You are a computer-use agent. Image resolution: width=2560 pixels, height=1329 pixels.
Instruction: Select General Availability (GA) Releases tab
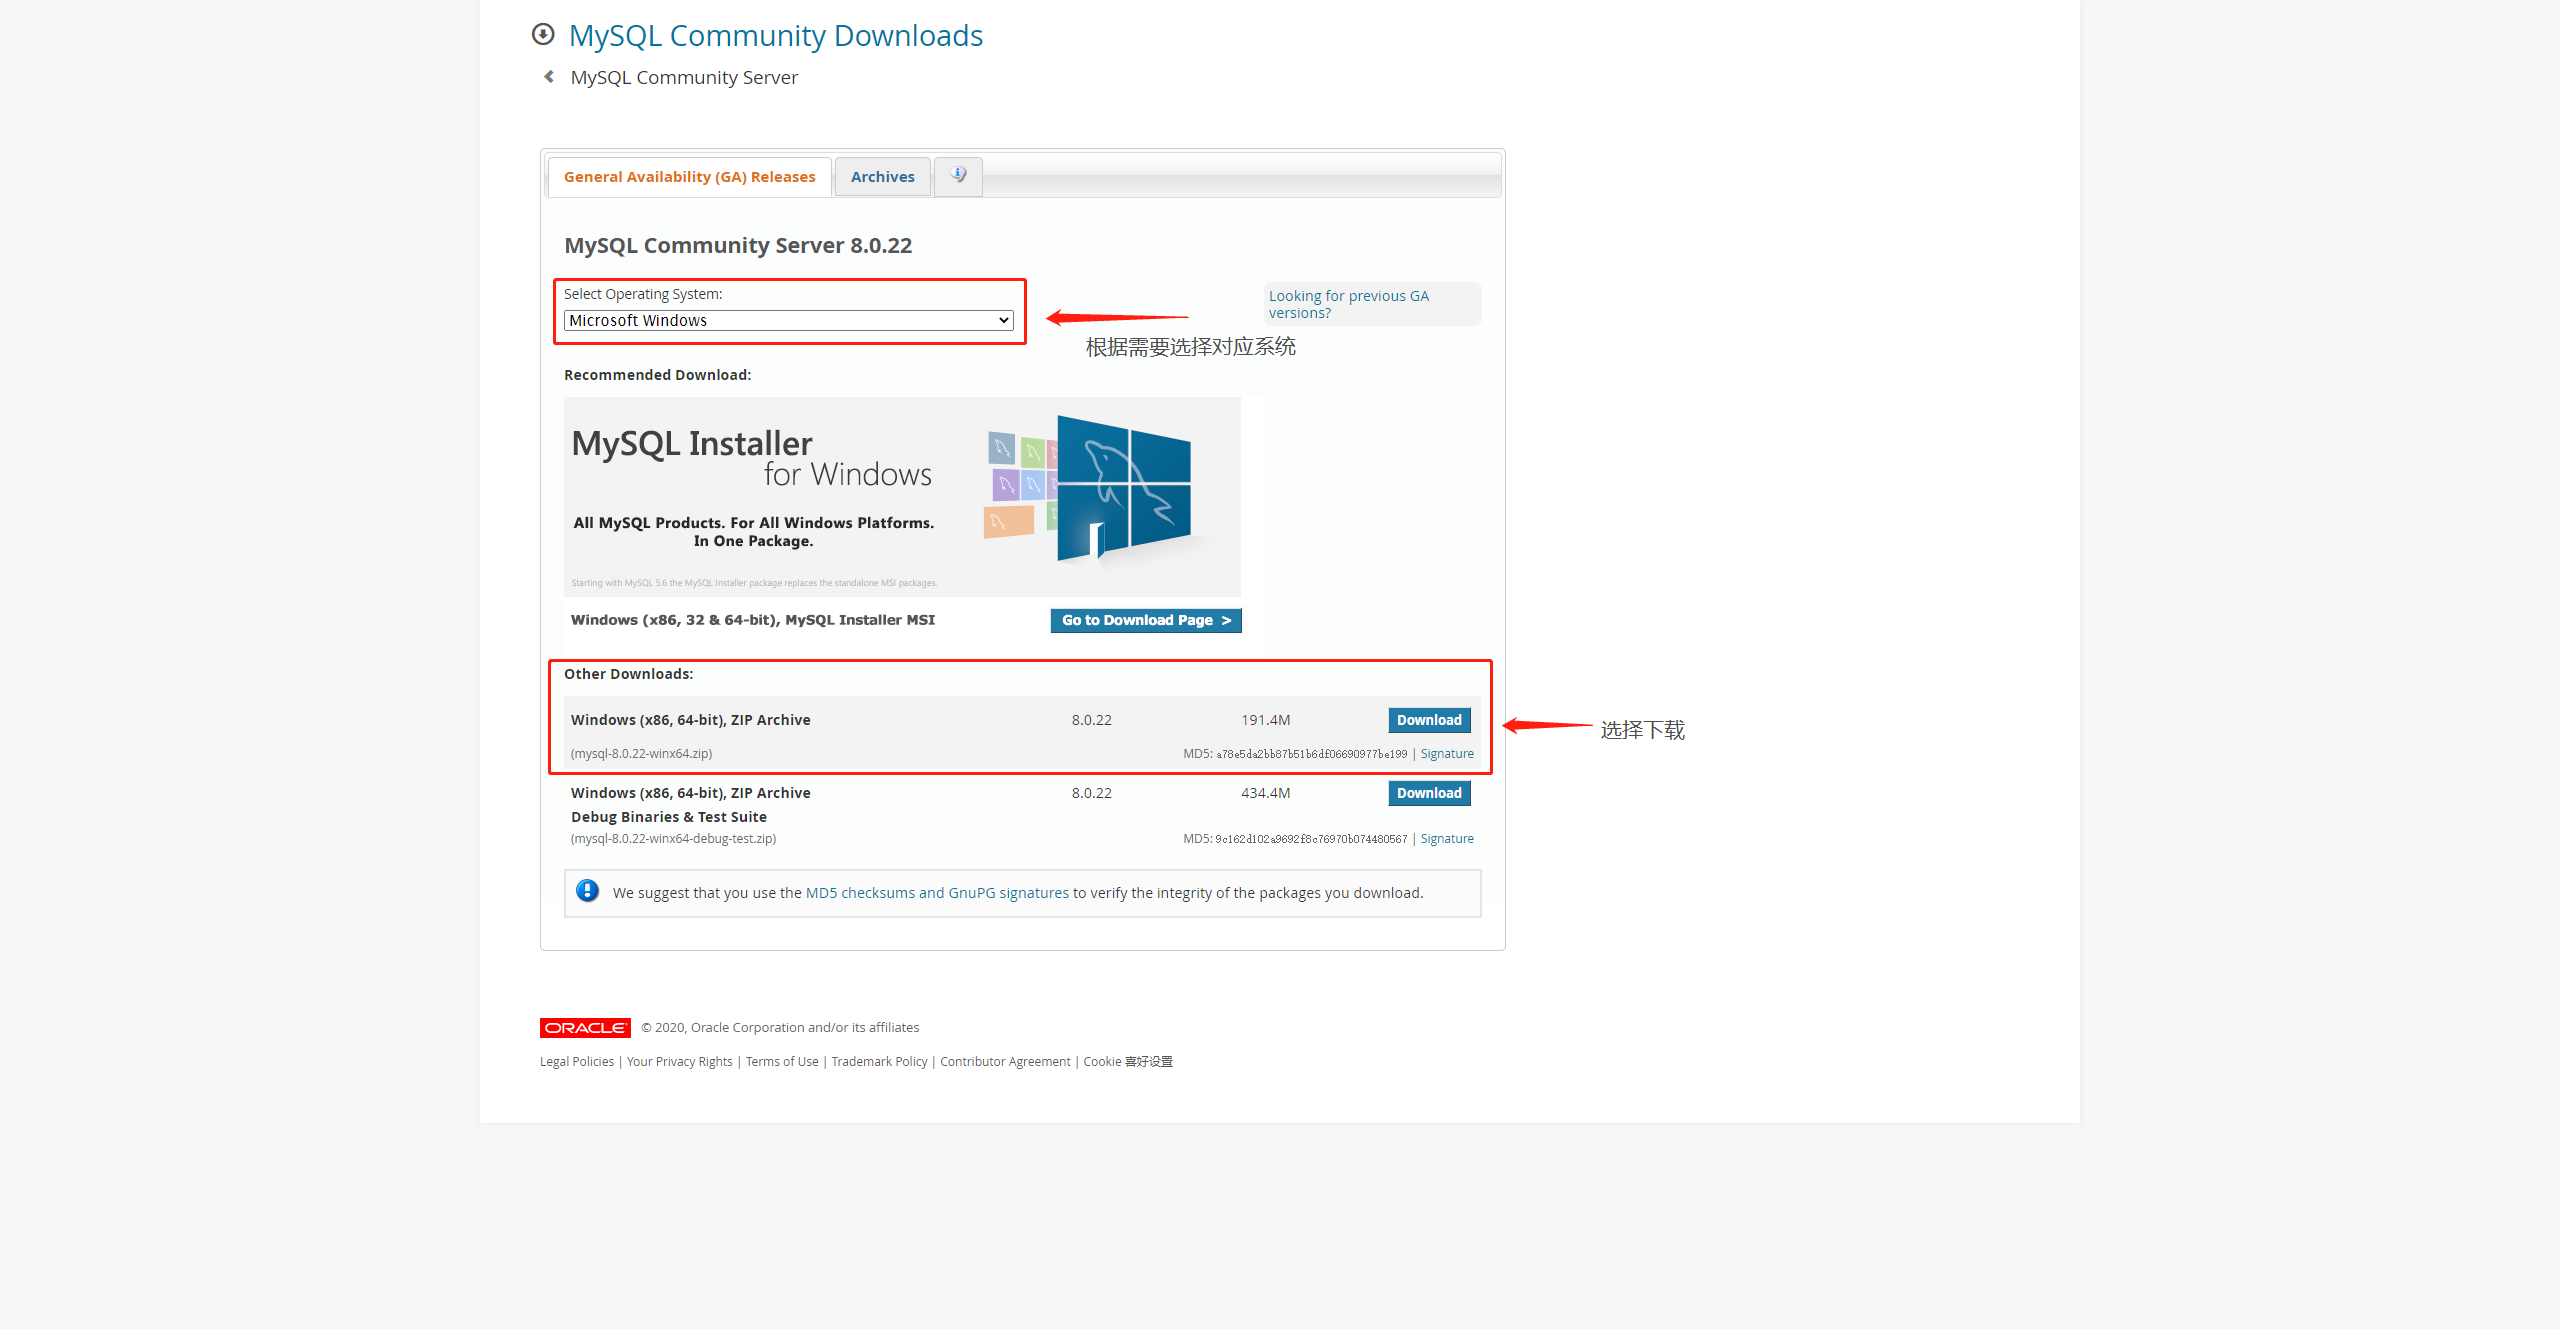pyautogui.click(x=689, y=177)
